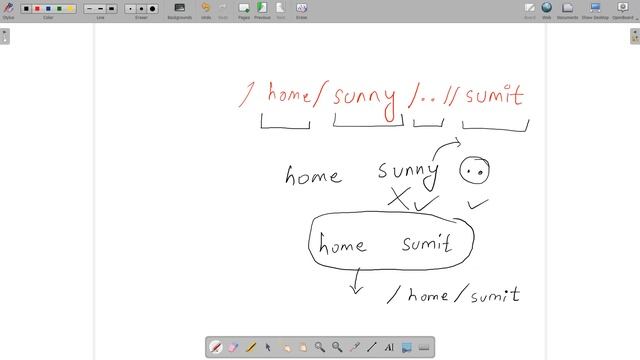Viewport: 640px width, 360px height.
Task: Open the OpenBoard menu
Action: click(623, 11)
